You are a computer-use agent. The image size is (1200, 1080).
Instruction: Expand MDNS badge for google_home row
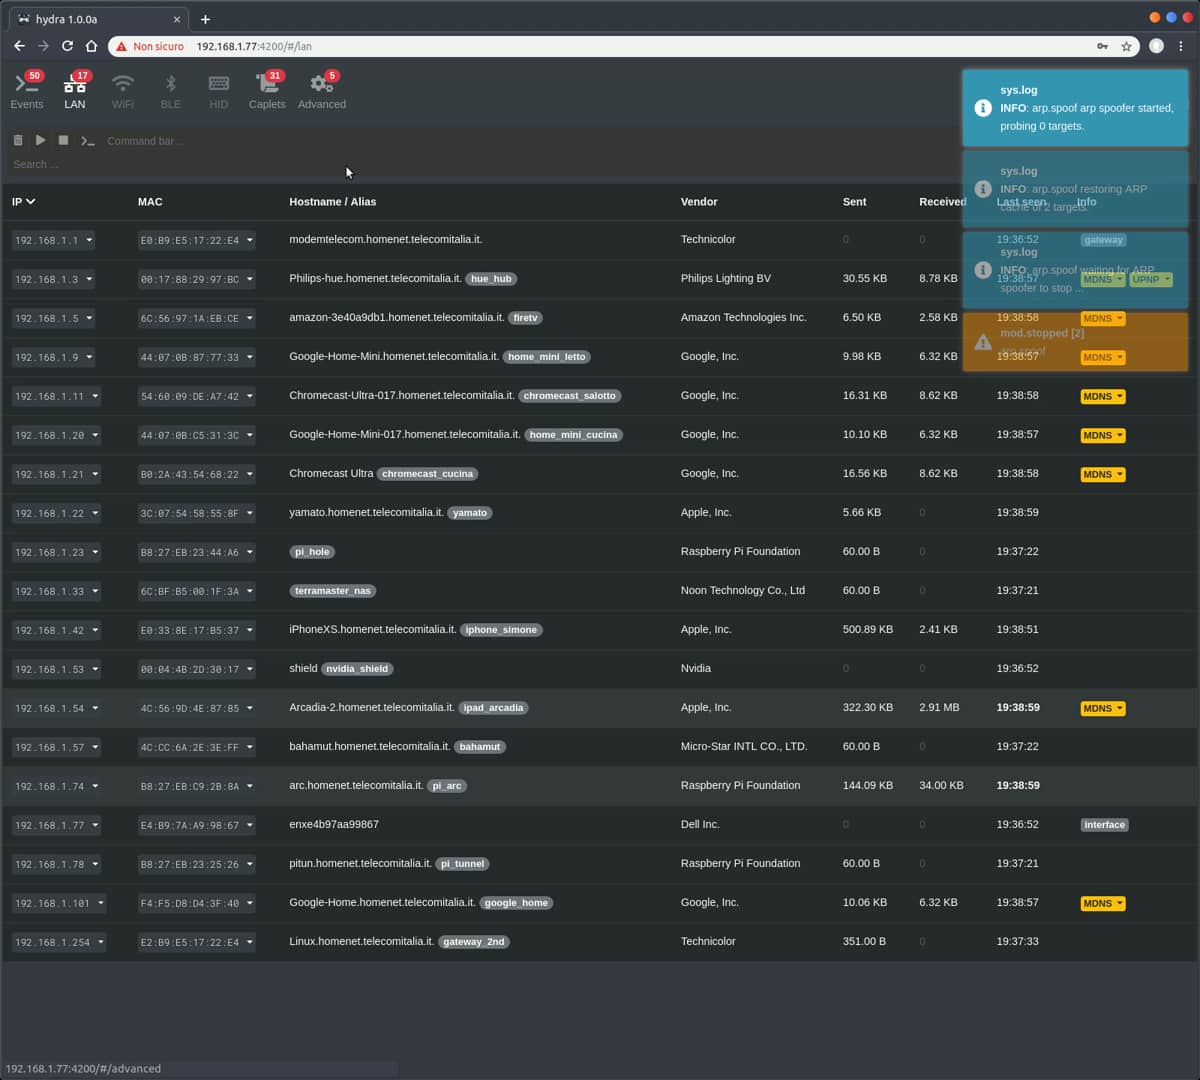[1103, 903]
